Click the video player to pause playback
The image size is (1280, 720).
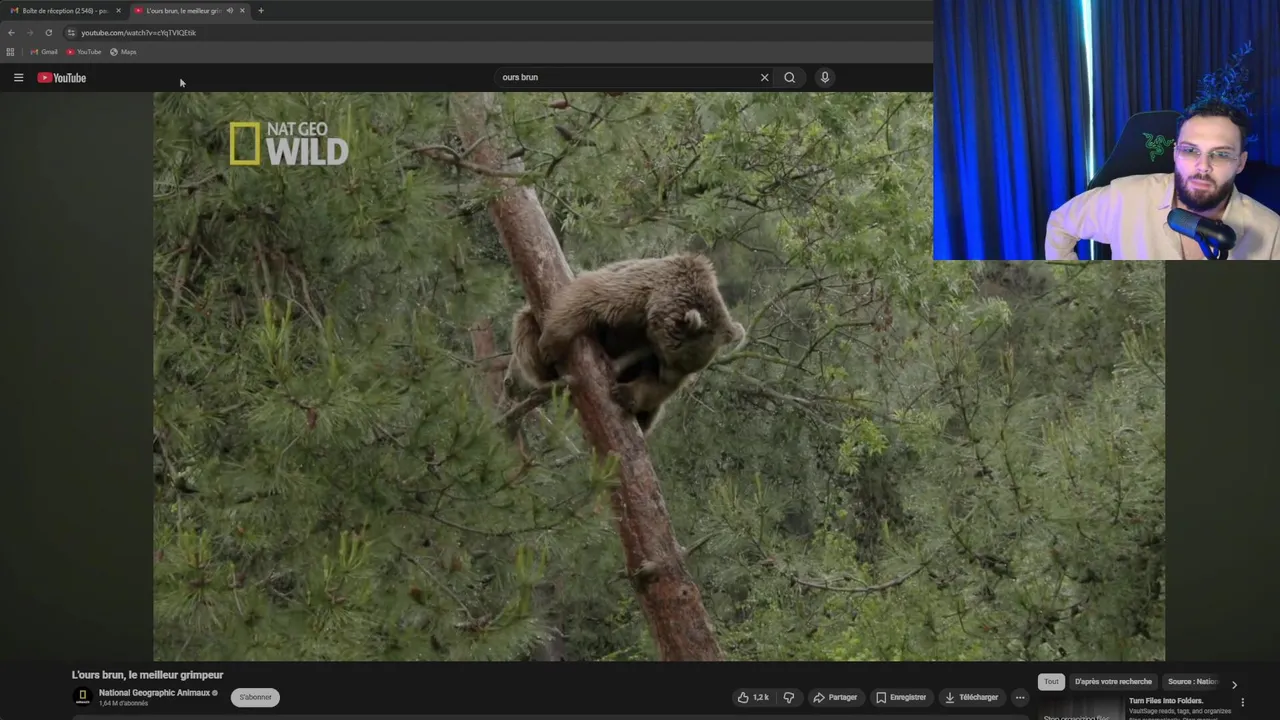coord(659,377)
